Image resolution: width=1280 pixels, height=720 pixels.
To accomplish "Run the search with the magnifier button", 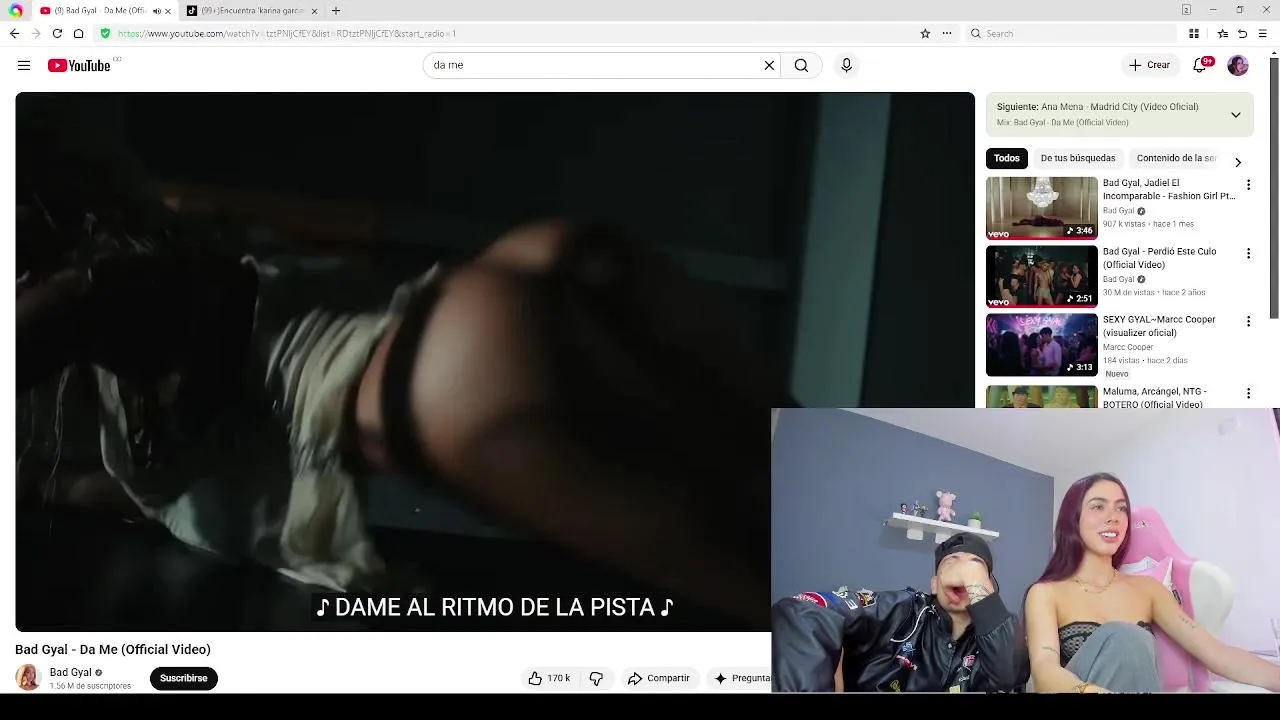I will pyautogui.click(x=801, y=65).
